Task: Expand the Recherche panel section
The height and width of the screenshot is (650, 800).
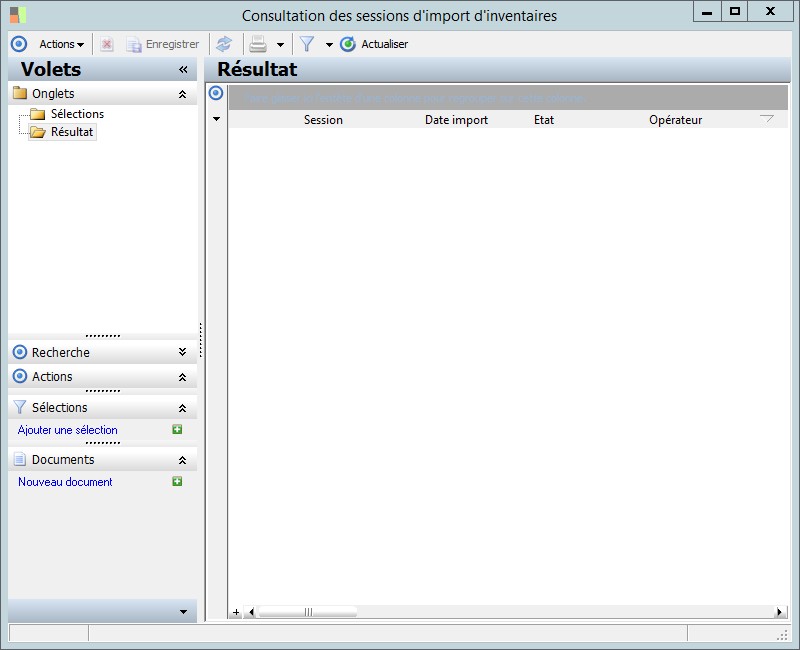Action: (x=182, y=352)
